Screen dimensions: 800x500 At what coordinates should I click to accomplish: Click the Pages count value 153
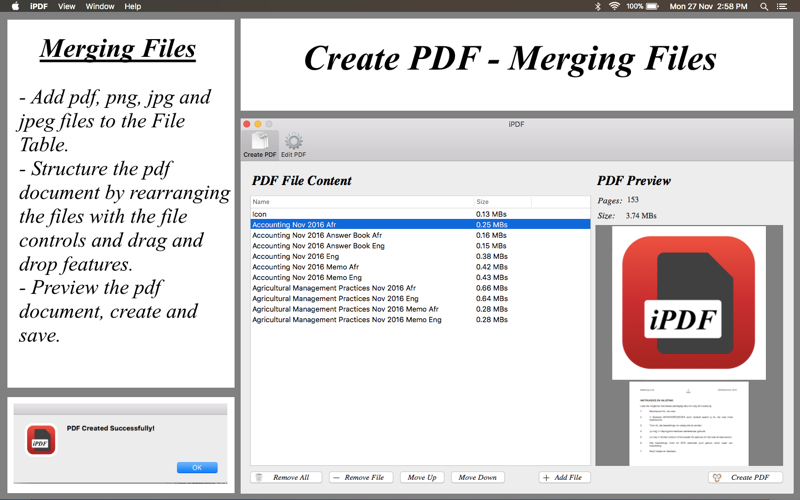pos(633,199)
